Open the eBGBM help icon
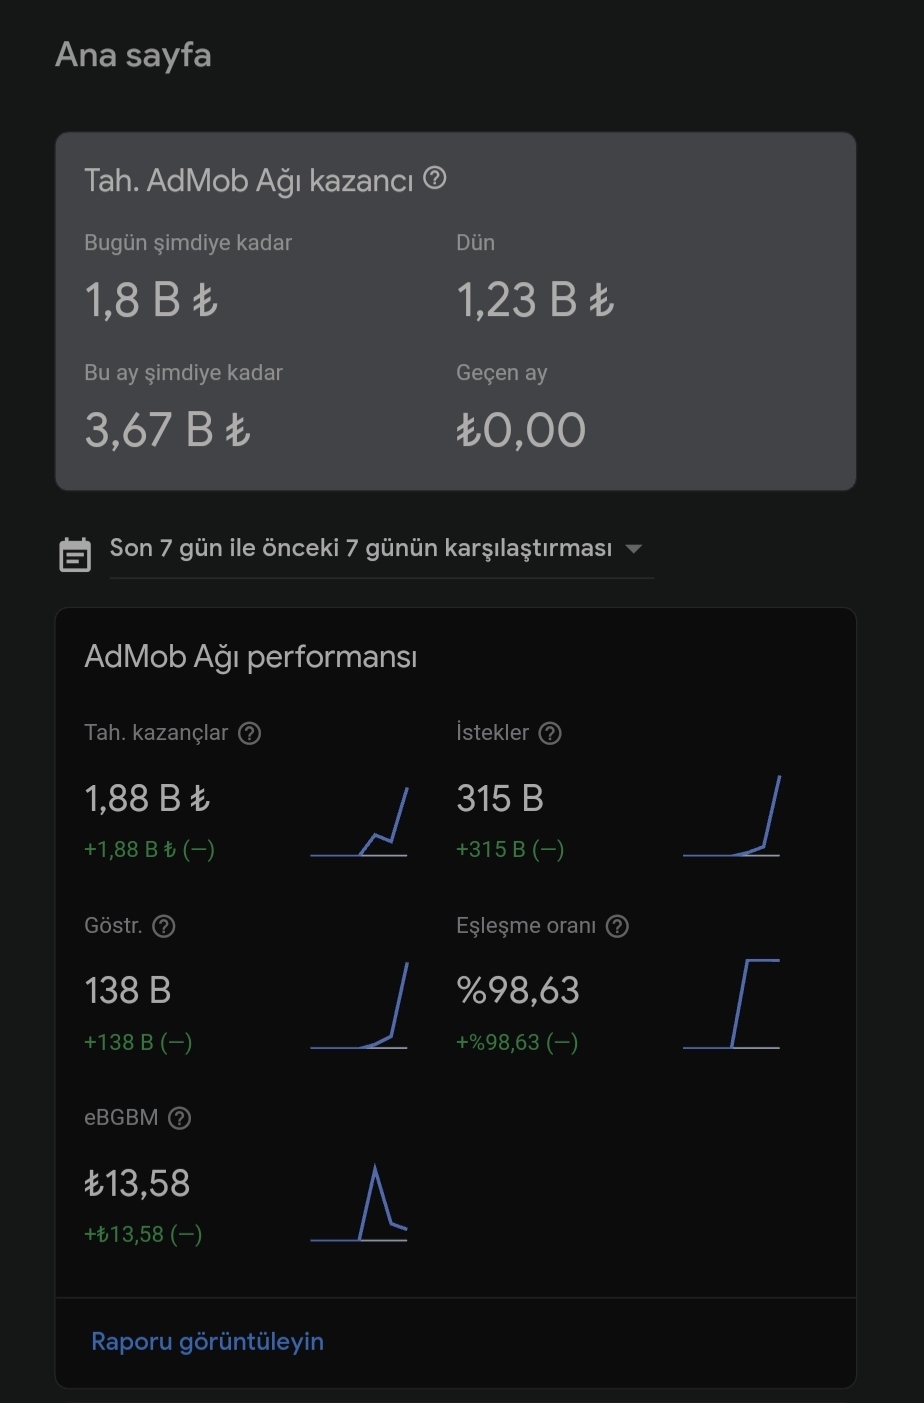The height and width of the screenshot is (1403, 924). [179, 1118]
